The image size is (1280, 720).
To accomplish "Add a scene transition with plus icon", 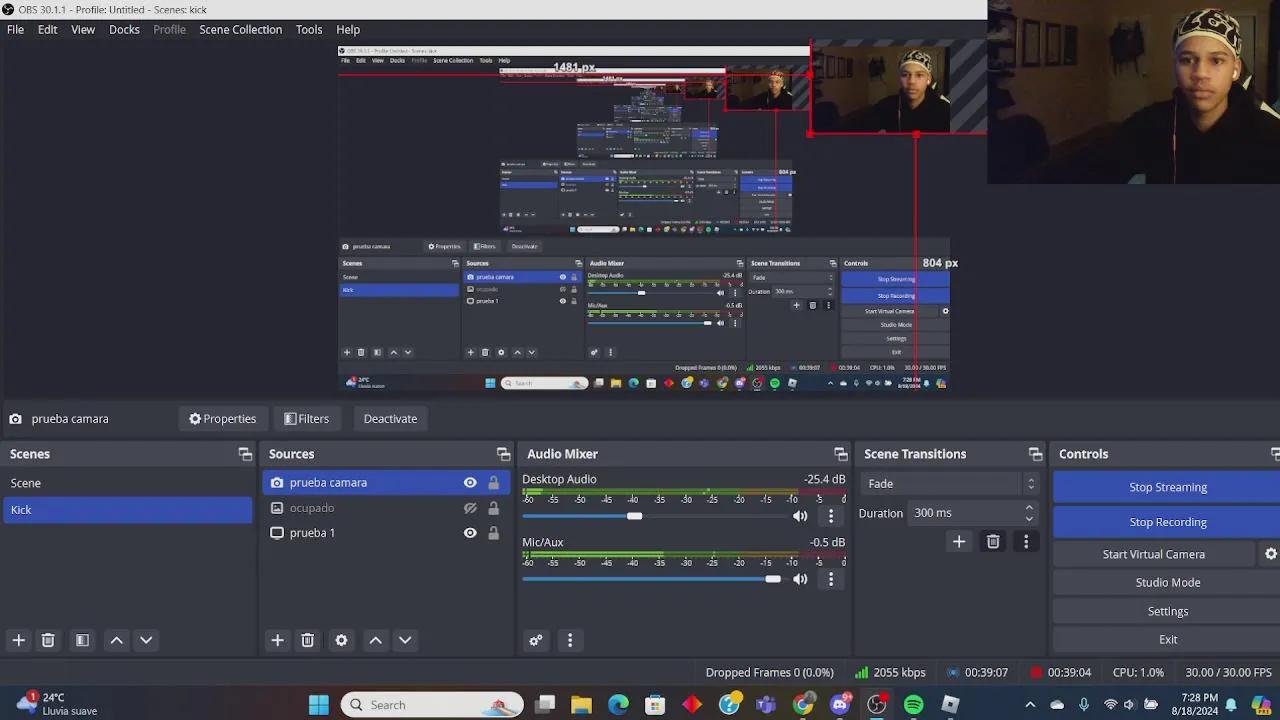I will [958, 541].
